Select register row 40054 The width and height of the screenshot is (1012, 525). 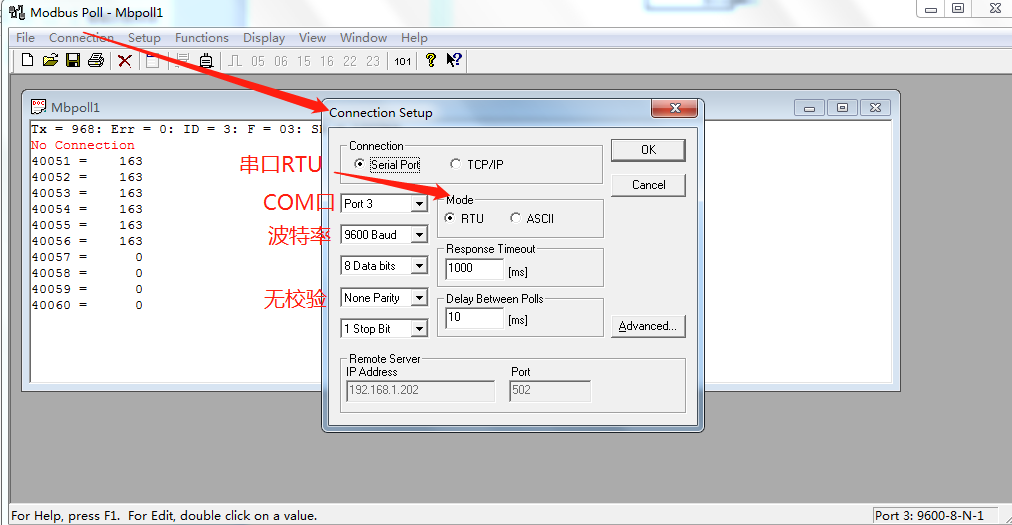pyautogui.click(x=87, y=209)
